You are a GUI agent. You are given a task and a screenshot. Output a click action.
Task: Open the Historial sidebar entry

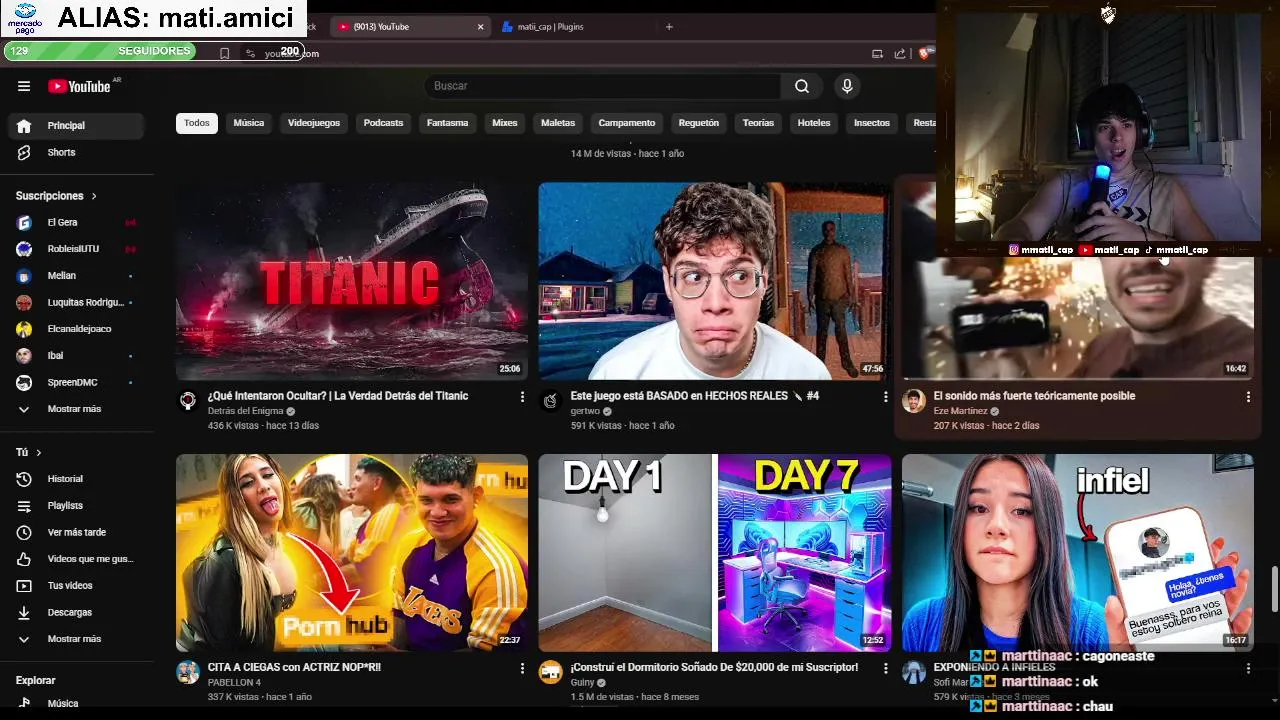77,479
